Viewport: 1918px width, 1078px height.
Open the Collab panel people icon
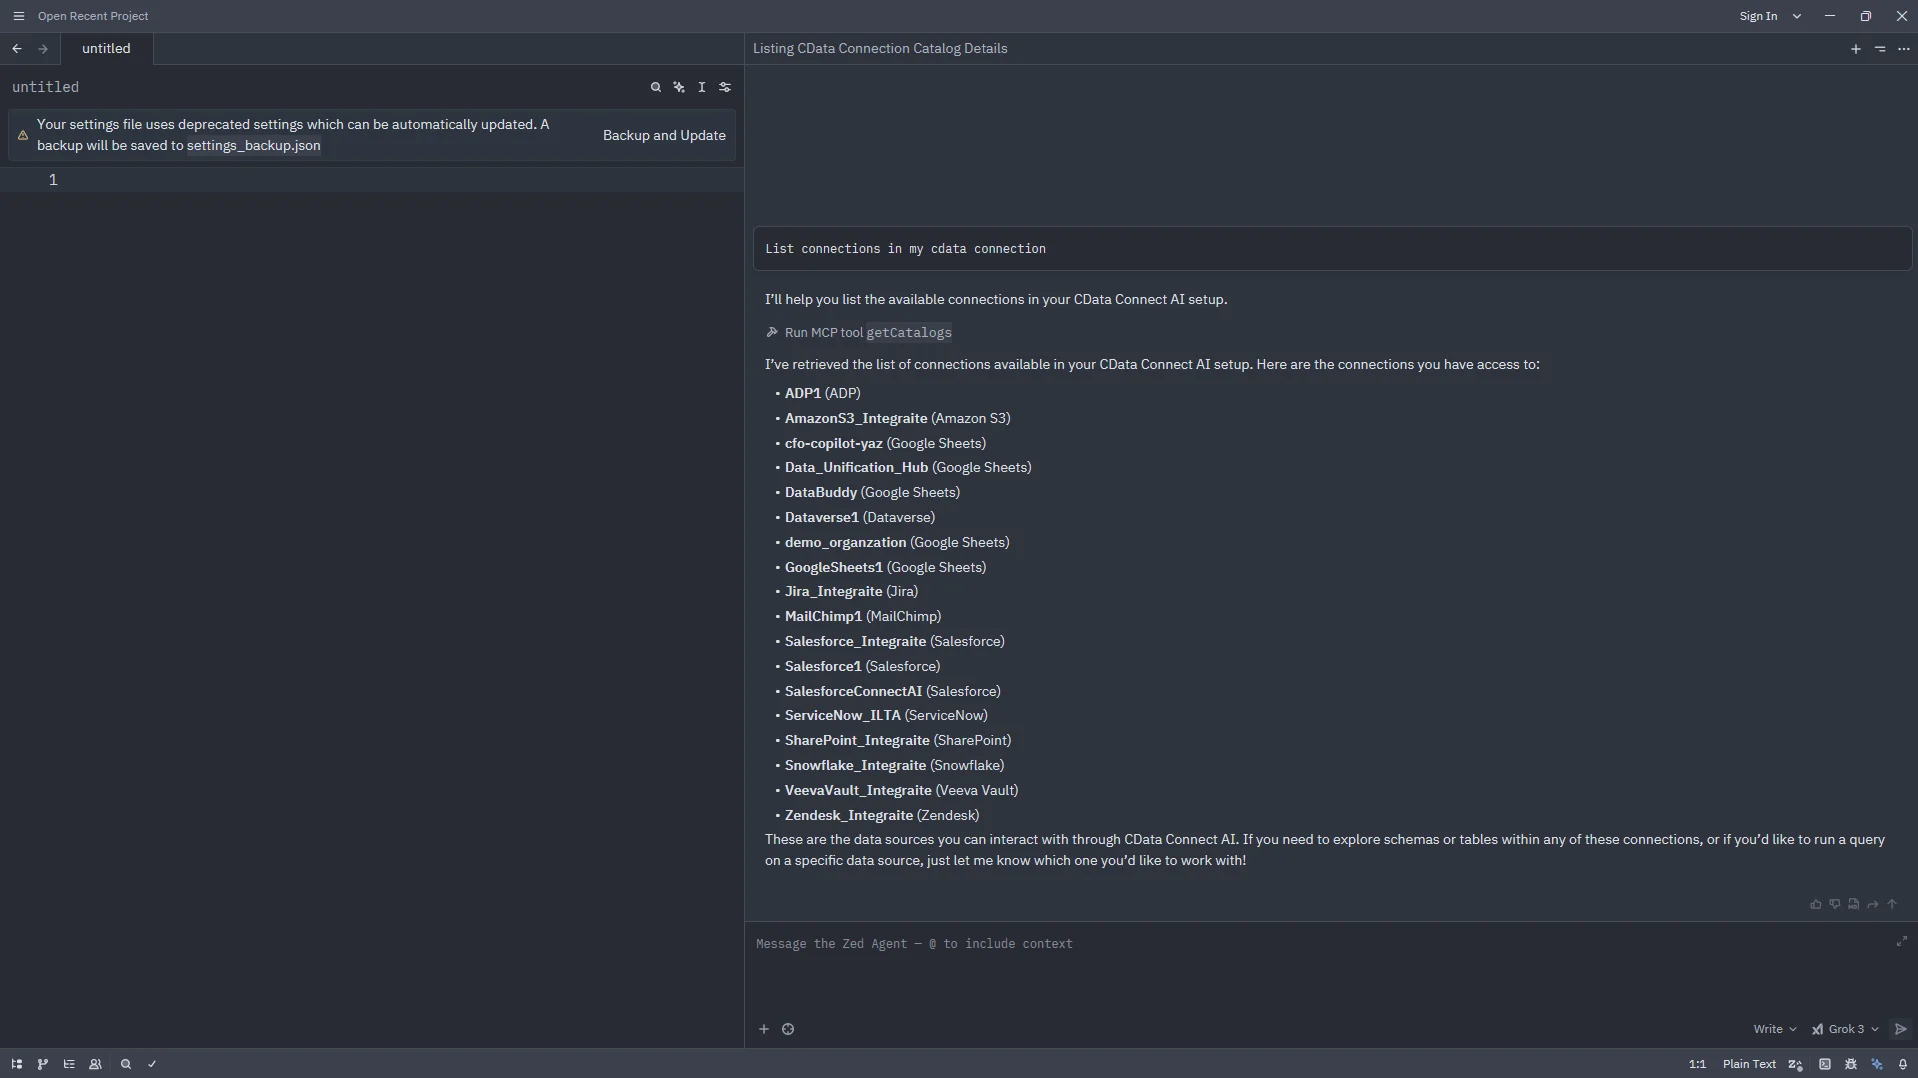(96, 1064)
